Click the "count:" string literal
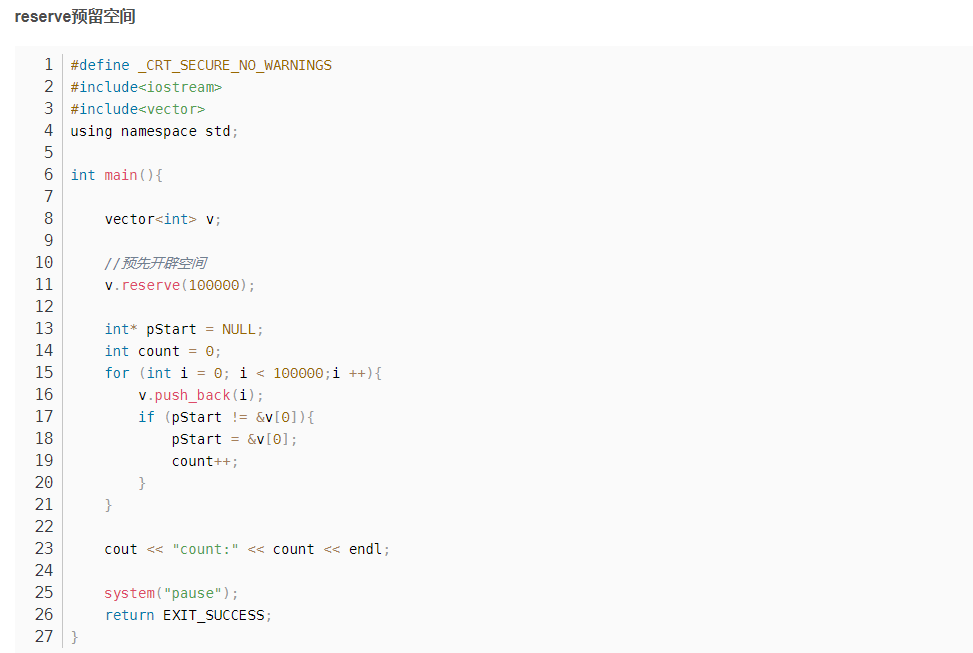The image size is (973, 653). pos(205,549)
